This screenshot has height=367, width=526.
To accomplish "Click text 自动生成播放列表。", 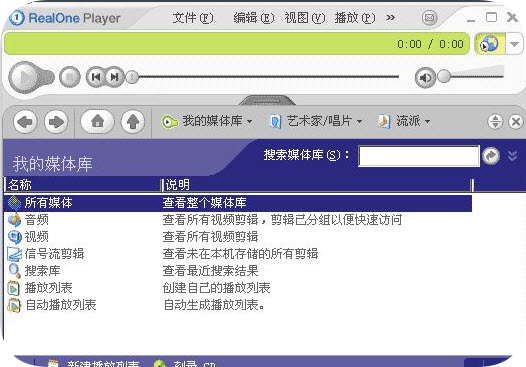I will click(x=214, y=305).
